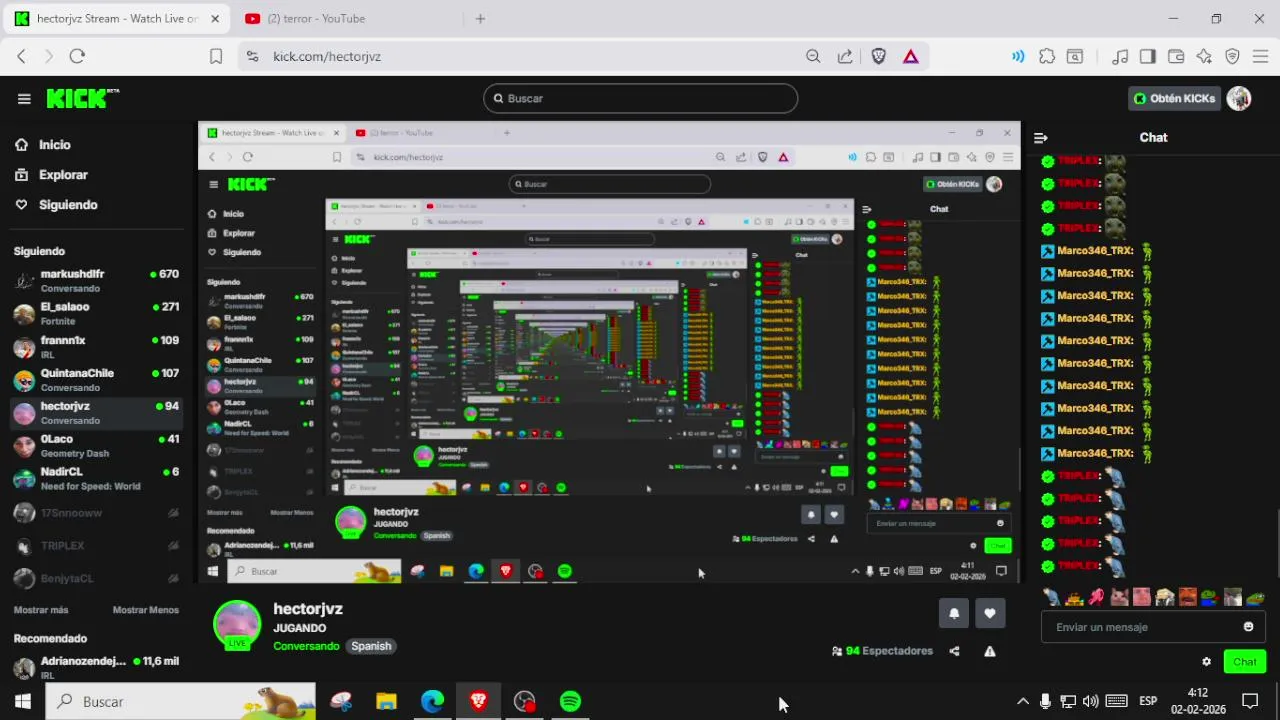The image size is (1280, 720).
Task: Show the browser sidebar panel
Action: tap(1148, 57)
